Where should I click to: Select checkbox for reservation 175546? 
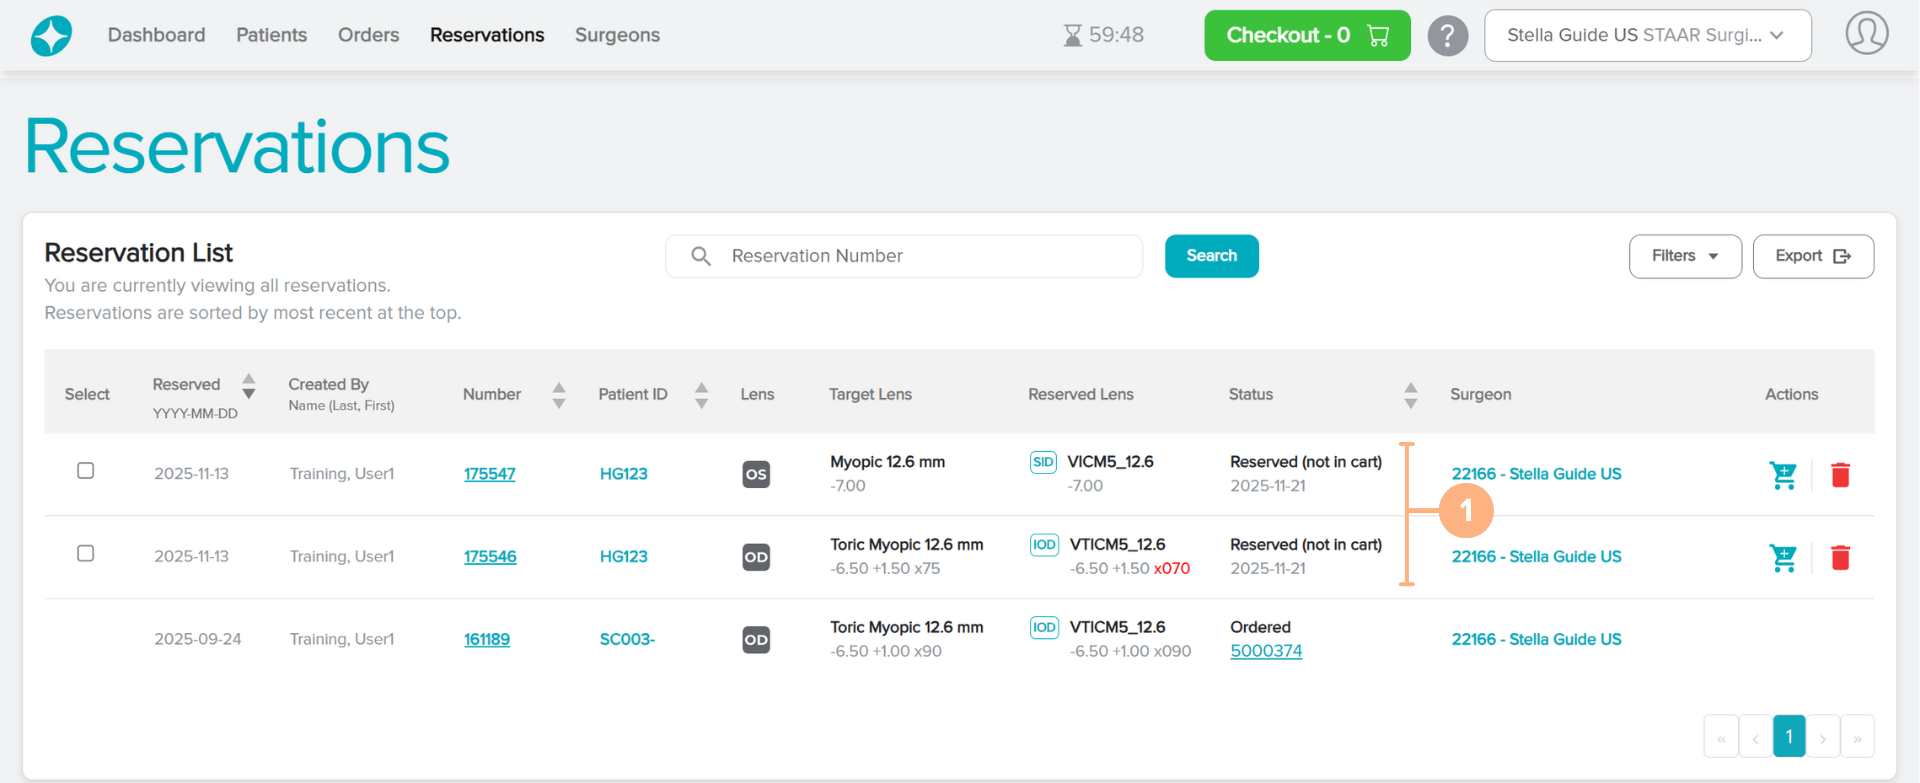click(86, 554)
